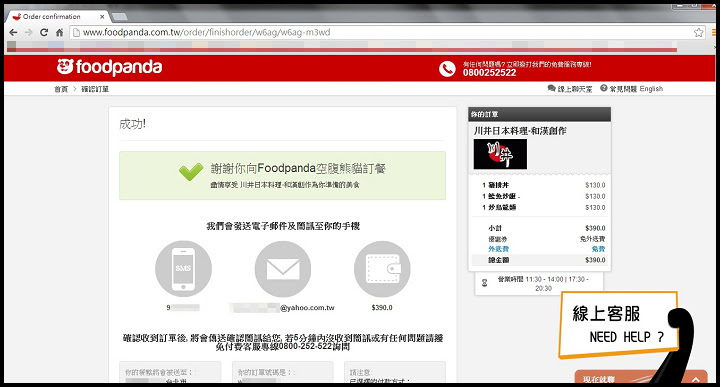Click 確認訂單 in the breadcrumb

pos(95,89)
